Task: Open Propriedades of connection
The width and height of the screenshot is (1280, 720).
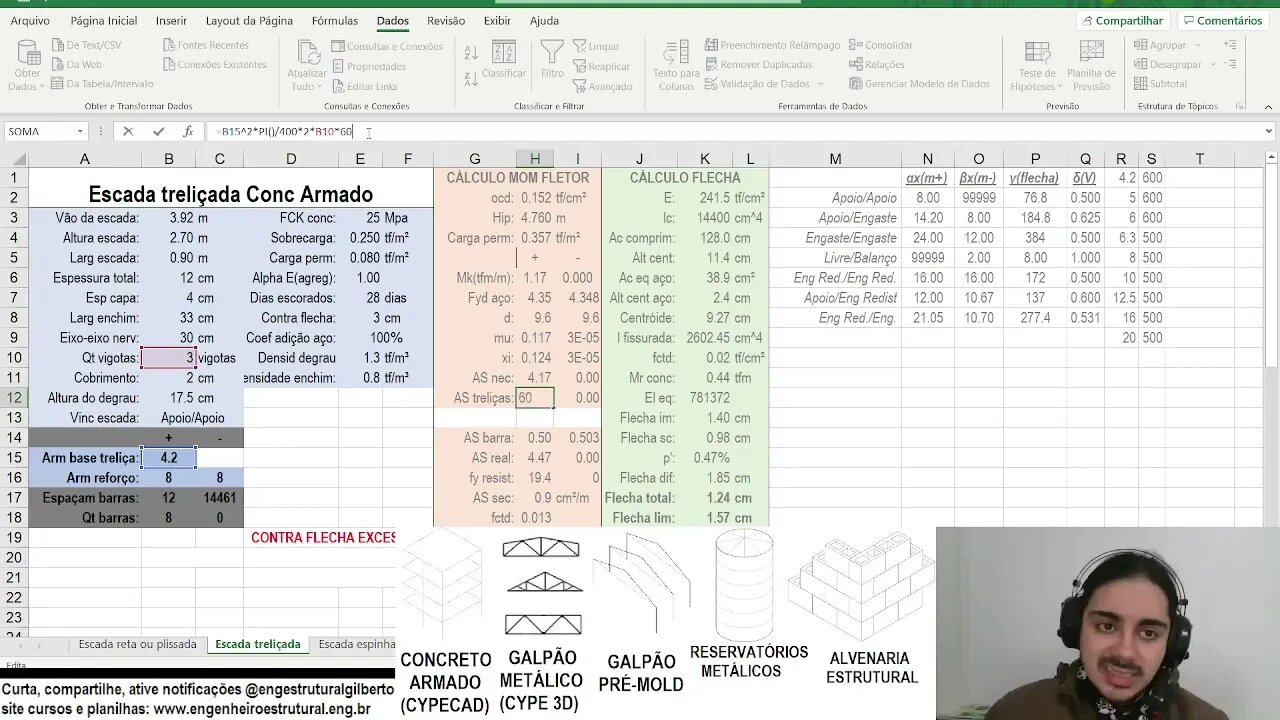Action: pos(368,66)
